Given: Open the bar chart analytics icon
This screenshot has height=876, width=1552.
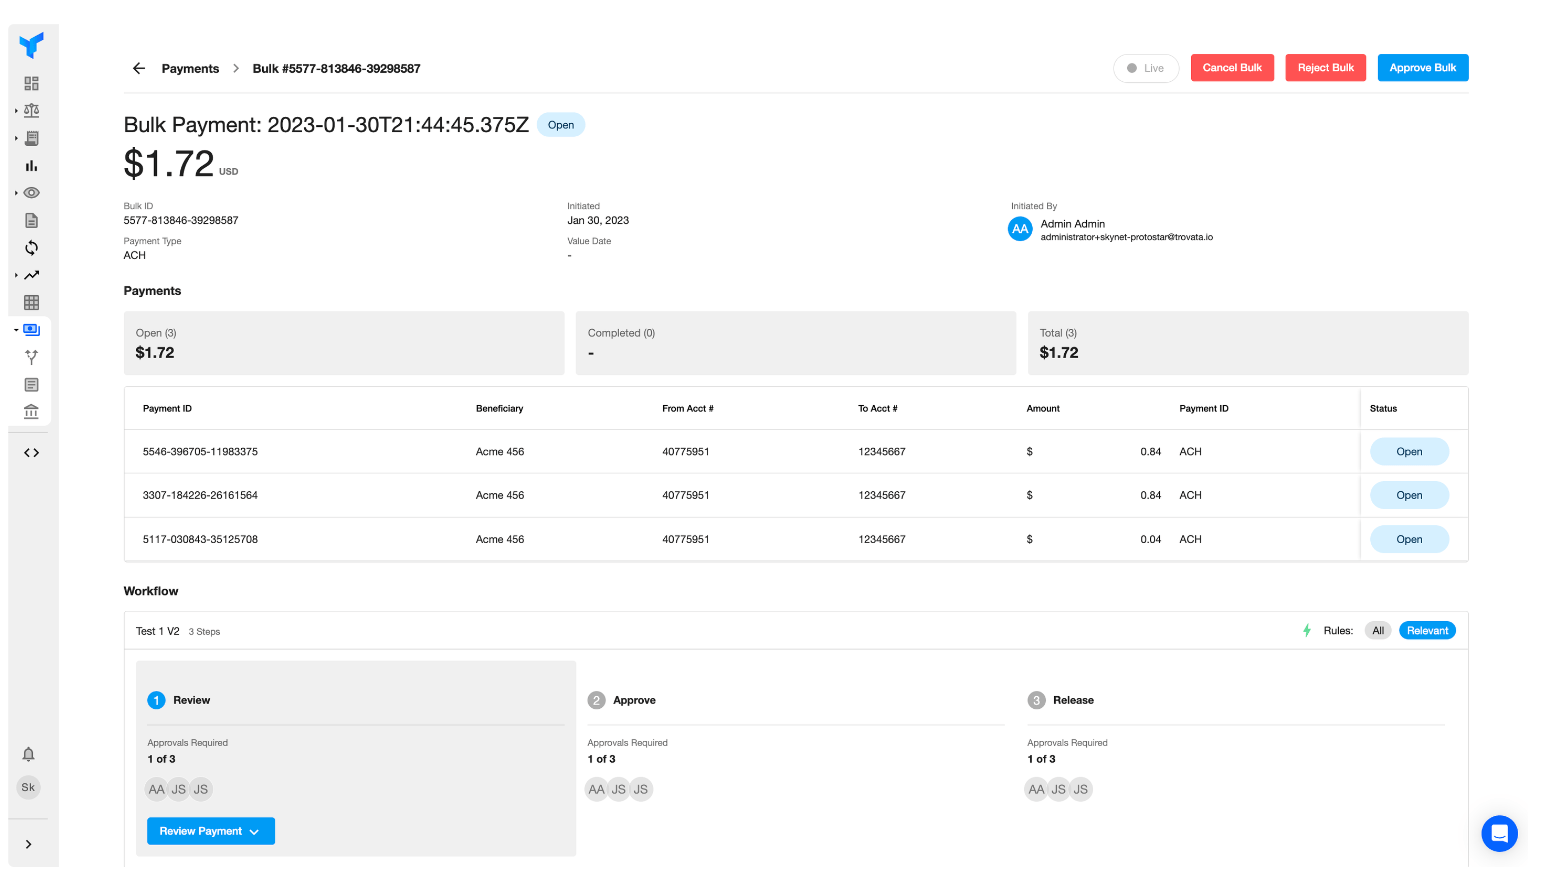Looking at the screenshot, I should pos(31,165).
